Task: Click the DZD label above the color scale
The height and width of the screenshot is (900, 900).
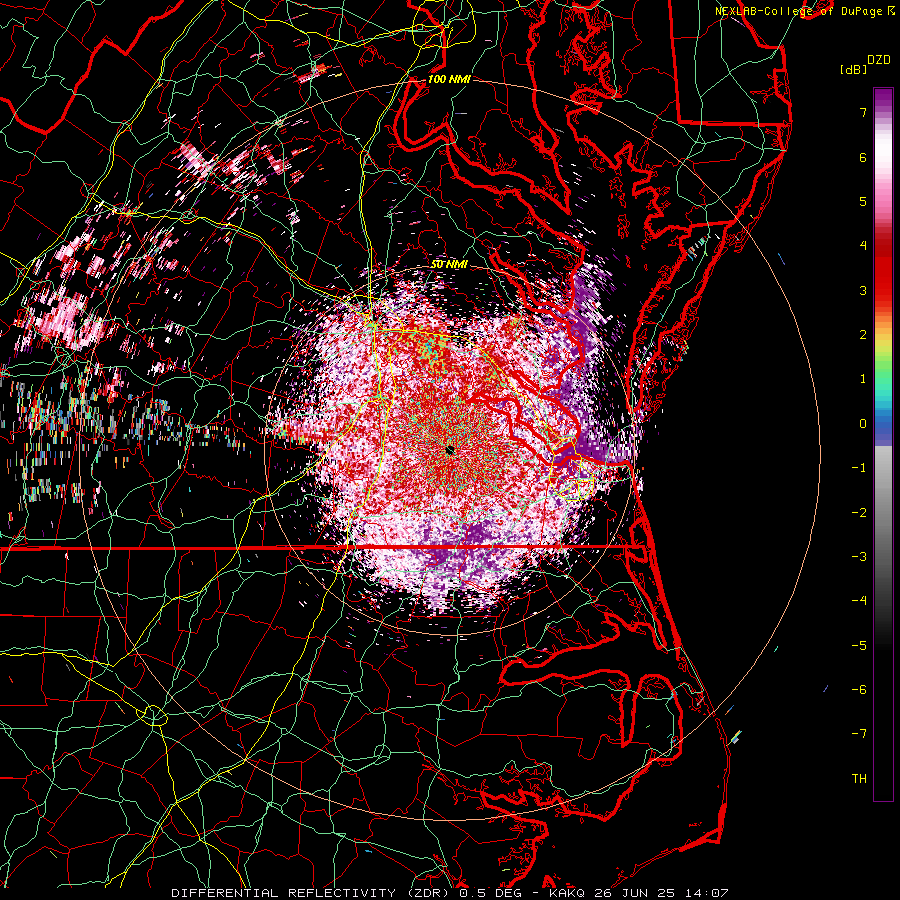Action: pyautogui.click(x=879, y=60)
